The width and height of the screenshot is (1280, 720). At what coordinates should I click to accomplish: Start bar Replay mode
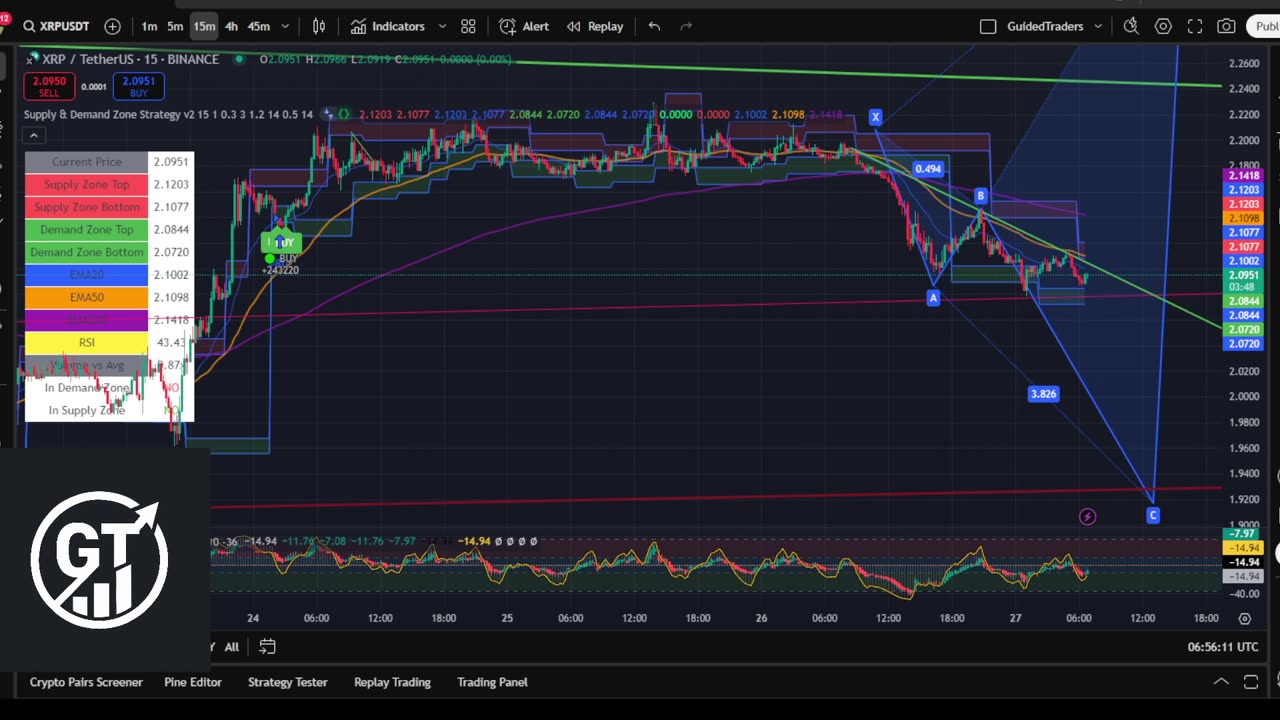click(595, 26)
